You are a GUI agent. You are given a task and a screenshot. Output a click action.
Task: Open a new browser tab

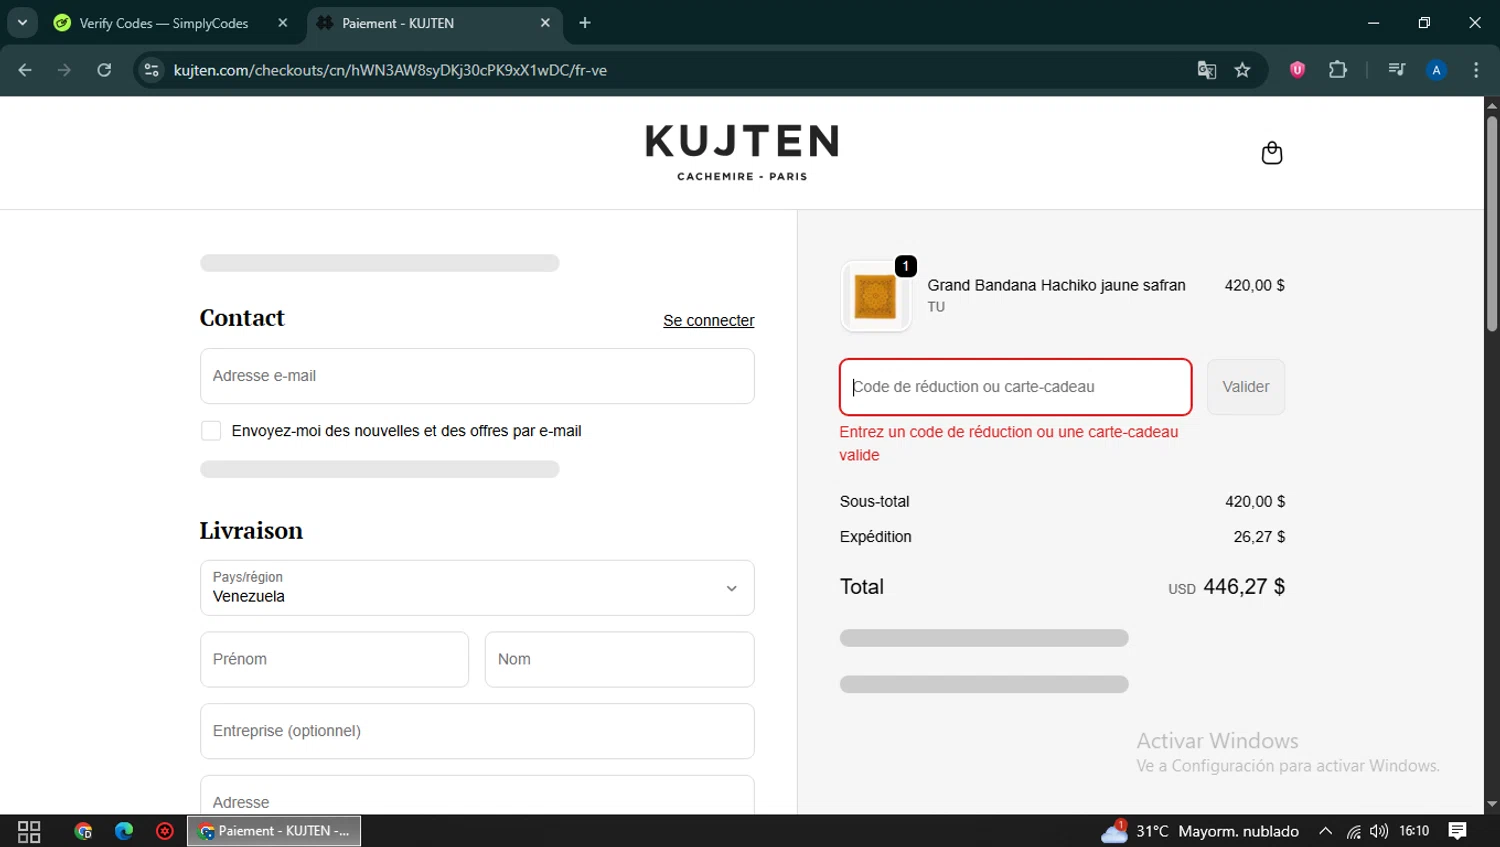[585, 23]
